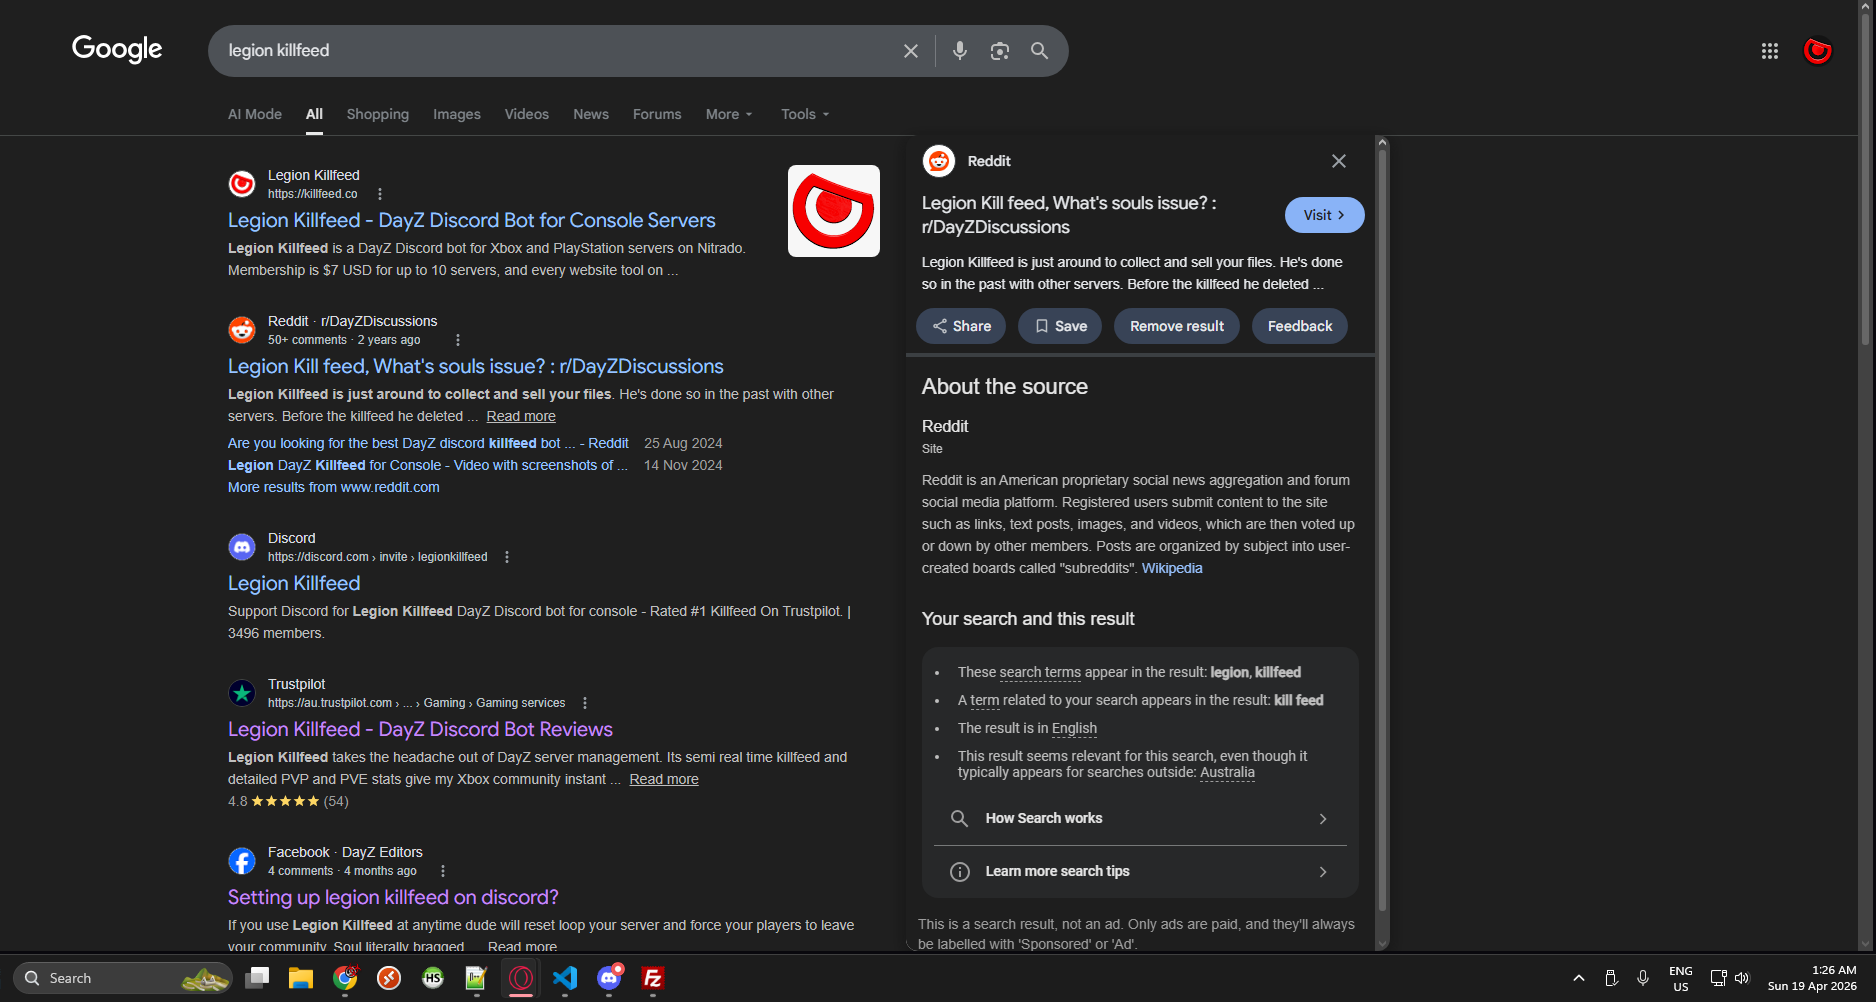Expand the More search filters dropdown
The height and width of the screenshot is (1002, 1876).
(x=729, y=114)
